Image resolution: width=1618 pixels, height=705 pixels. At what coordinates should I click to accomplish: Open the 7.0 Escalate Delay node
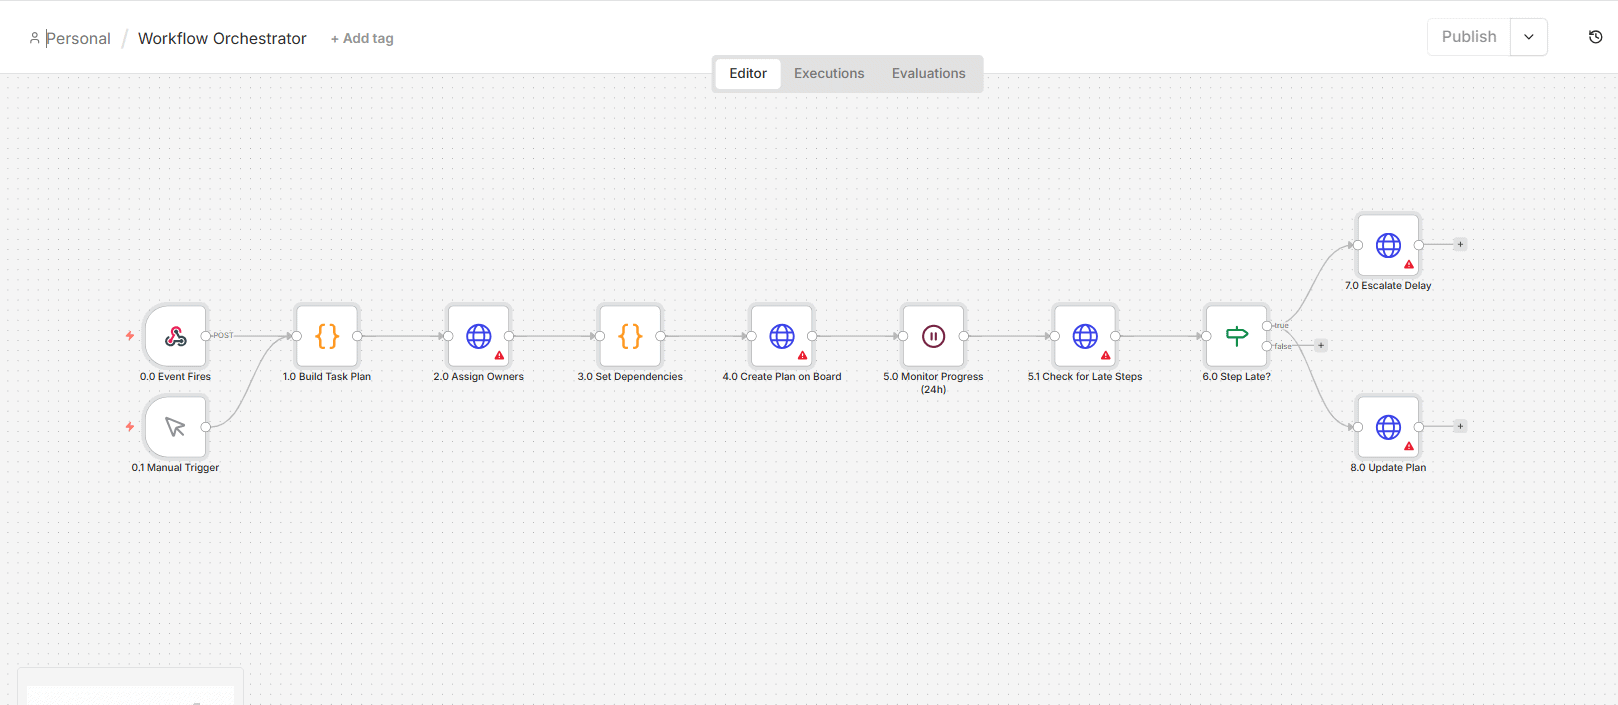(1388, 245)
